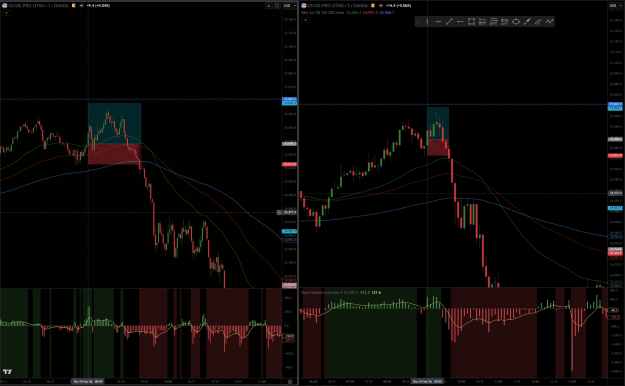Open time axis settings icon on left chart
This screenshot has height=386, width=625.
point(290,382)
